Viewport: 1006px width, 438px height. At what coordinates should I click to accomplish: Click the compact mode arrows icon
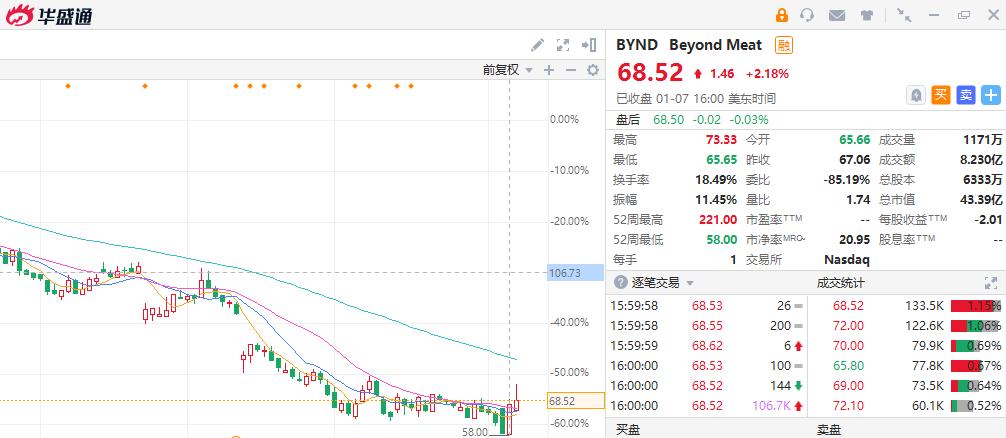click(904, 15)
